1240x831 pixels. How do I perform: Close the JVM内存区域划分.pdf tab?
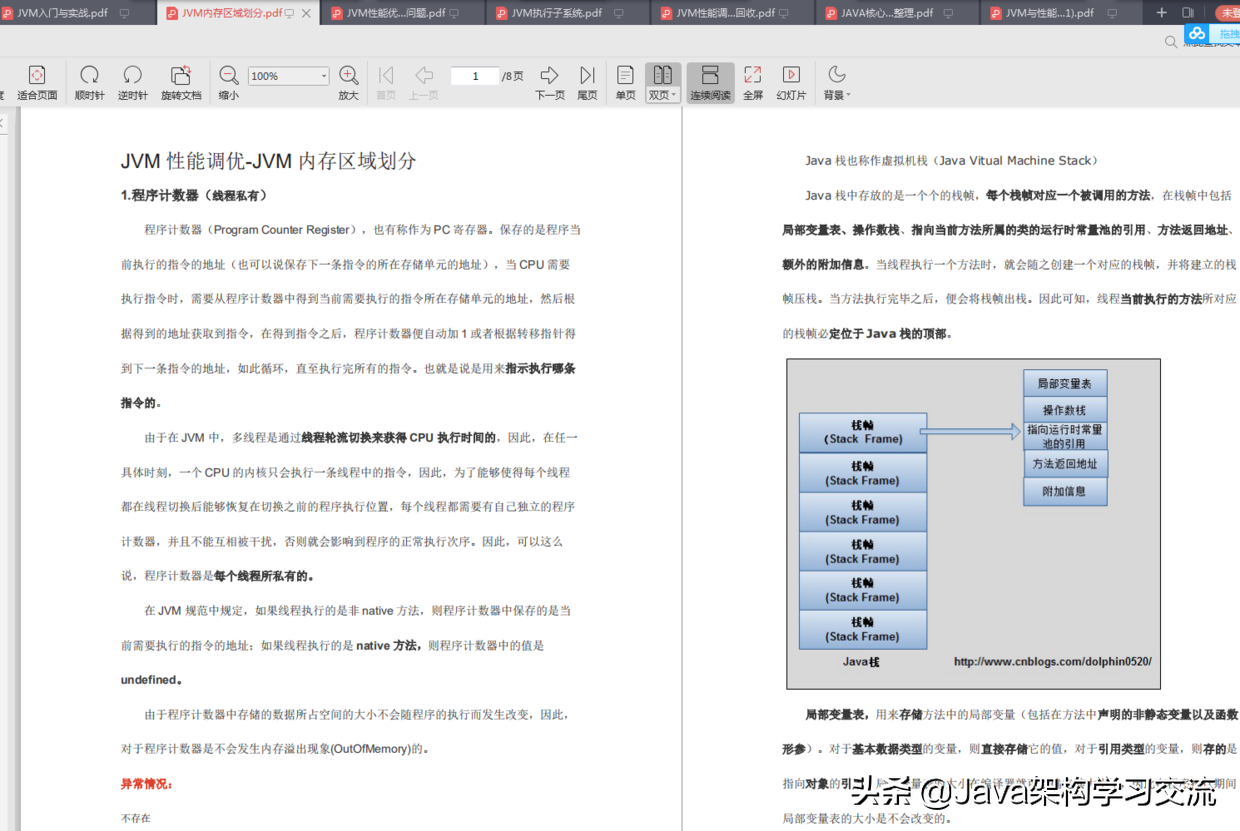[306, 13]
